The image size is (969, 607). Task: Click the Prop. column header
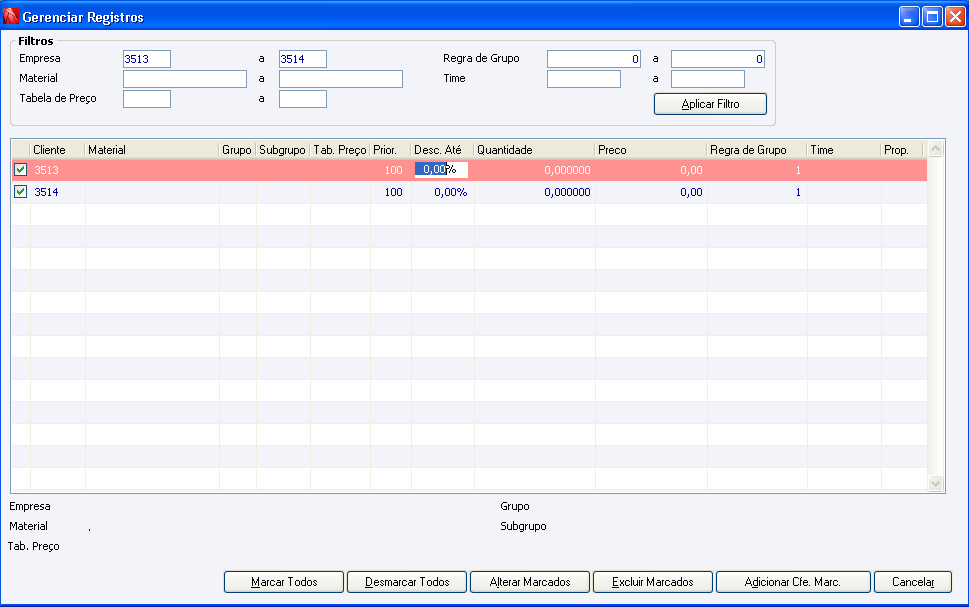[902, 150]
